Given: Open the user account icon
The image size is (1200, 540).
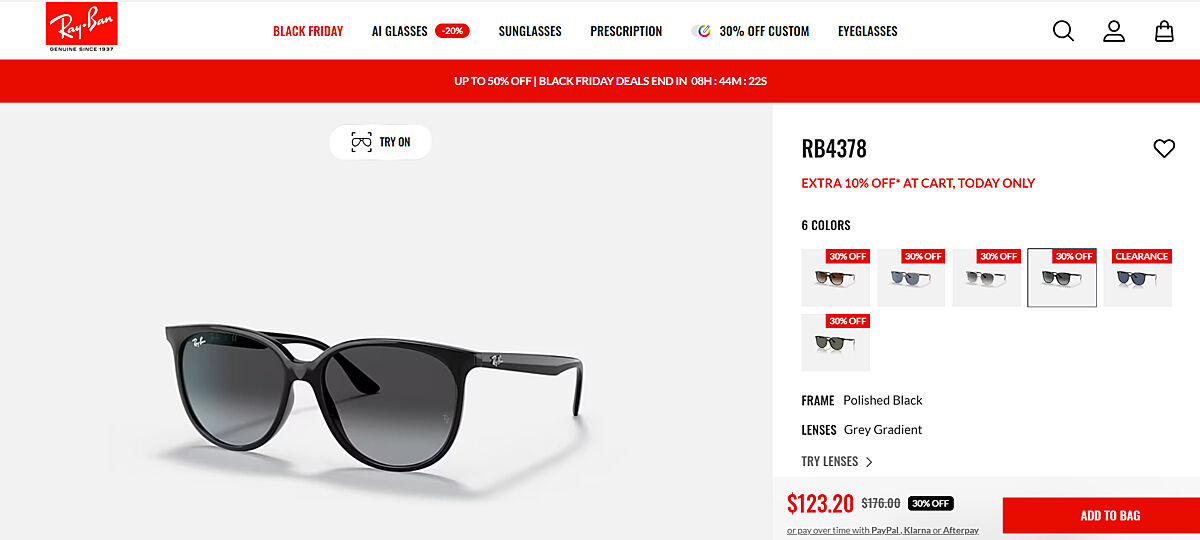Looking at the screenshot, I should tap(1114, 31).
